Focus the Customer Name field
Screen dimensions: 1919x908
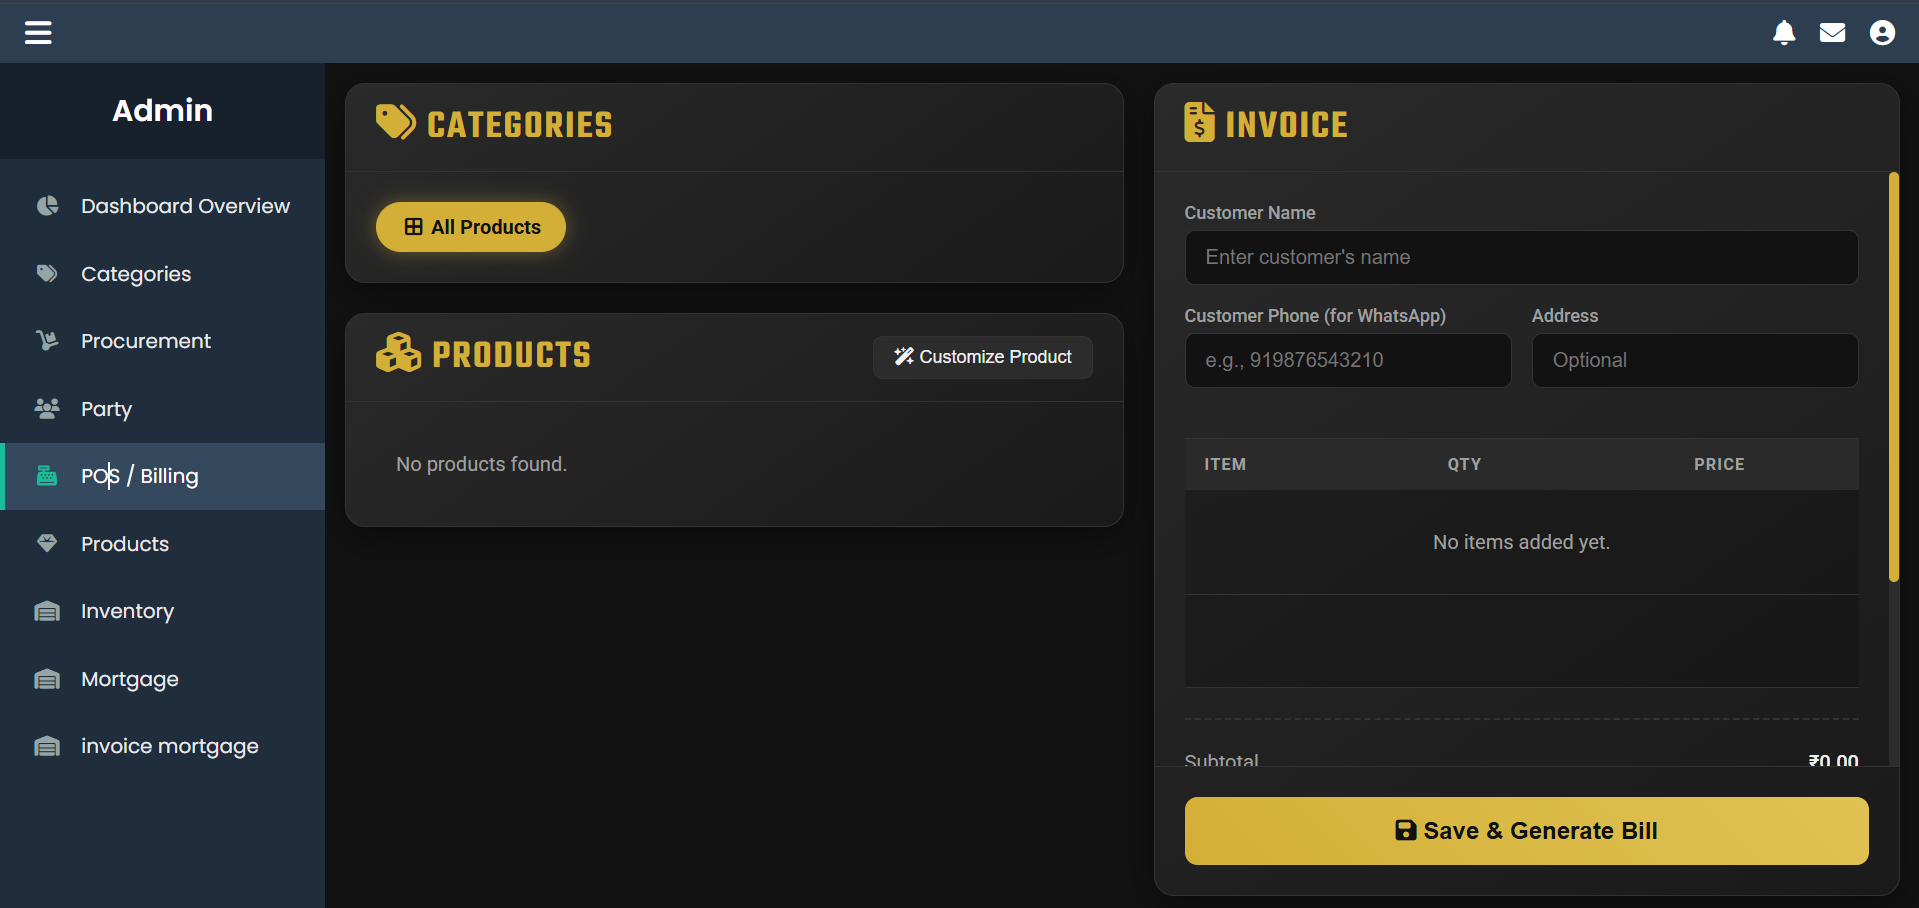(1521, 258)
